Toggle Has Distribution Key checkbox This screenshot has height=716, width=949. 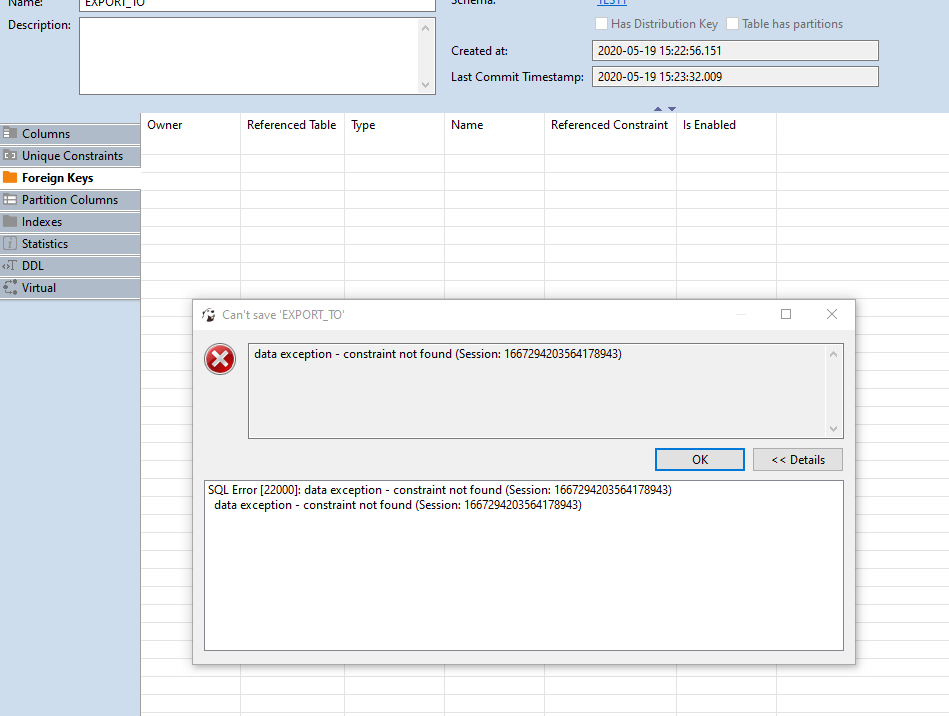[x=602, y=24]
